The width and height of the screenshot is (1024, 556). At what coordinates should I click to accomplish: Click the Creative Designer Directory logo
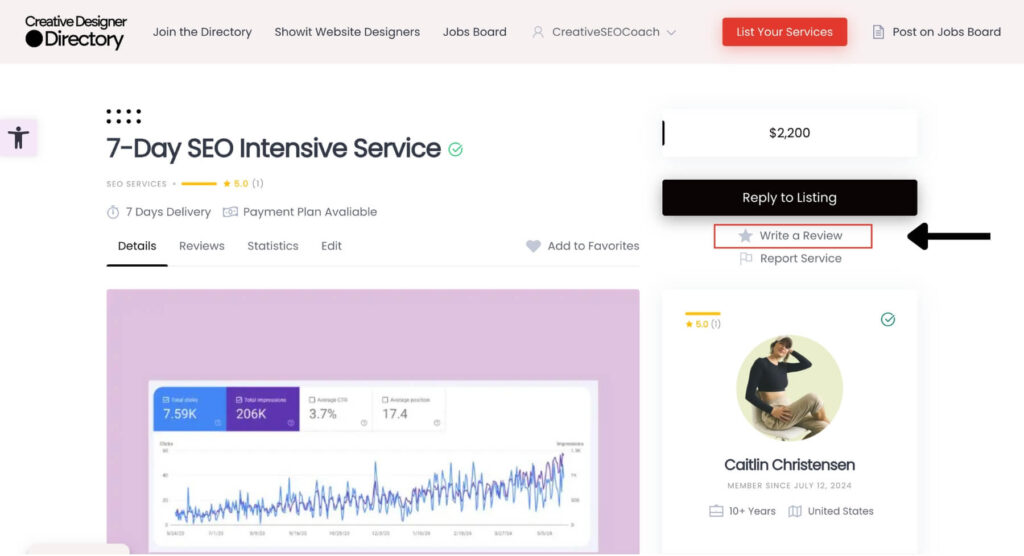(76, 32)
